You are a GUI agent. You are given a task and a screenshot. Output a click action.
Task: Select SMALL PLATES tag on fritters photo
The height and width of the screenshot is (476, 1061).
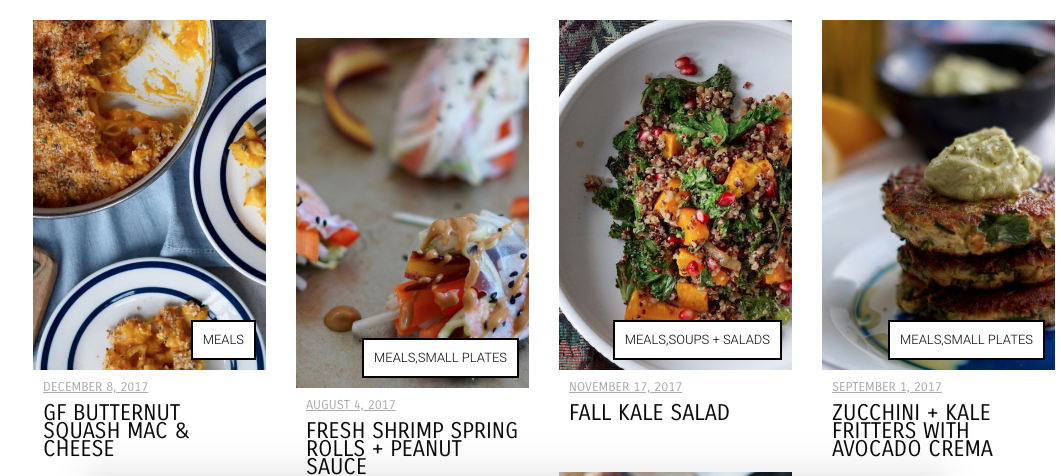(x=989, y=340)
